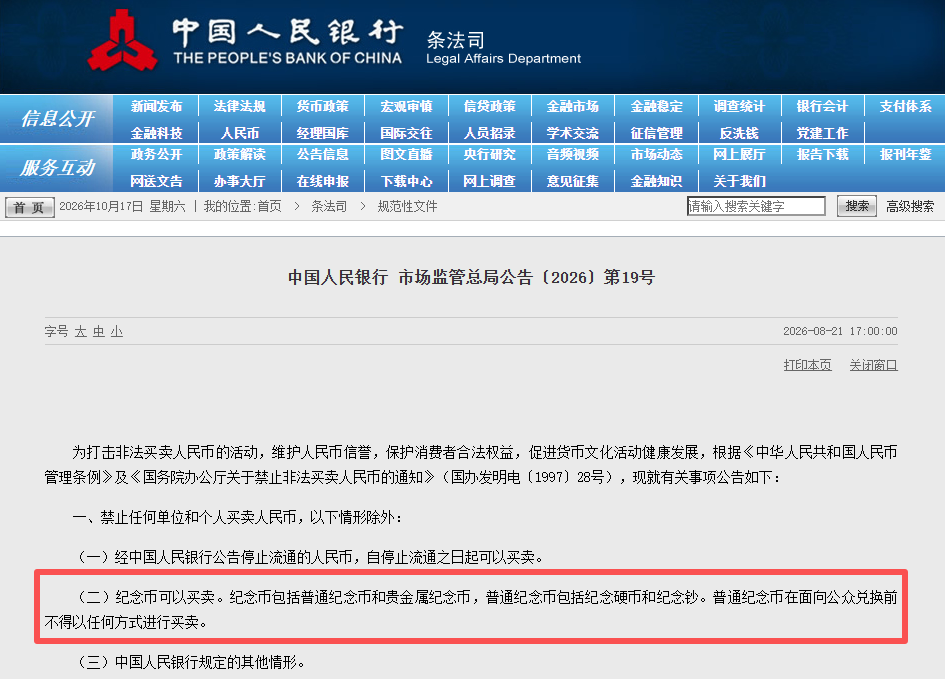Focus the search keyword input field

point(756,206)
